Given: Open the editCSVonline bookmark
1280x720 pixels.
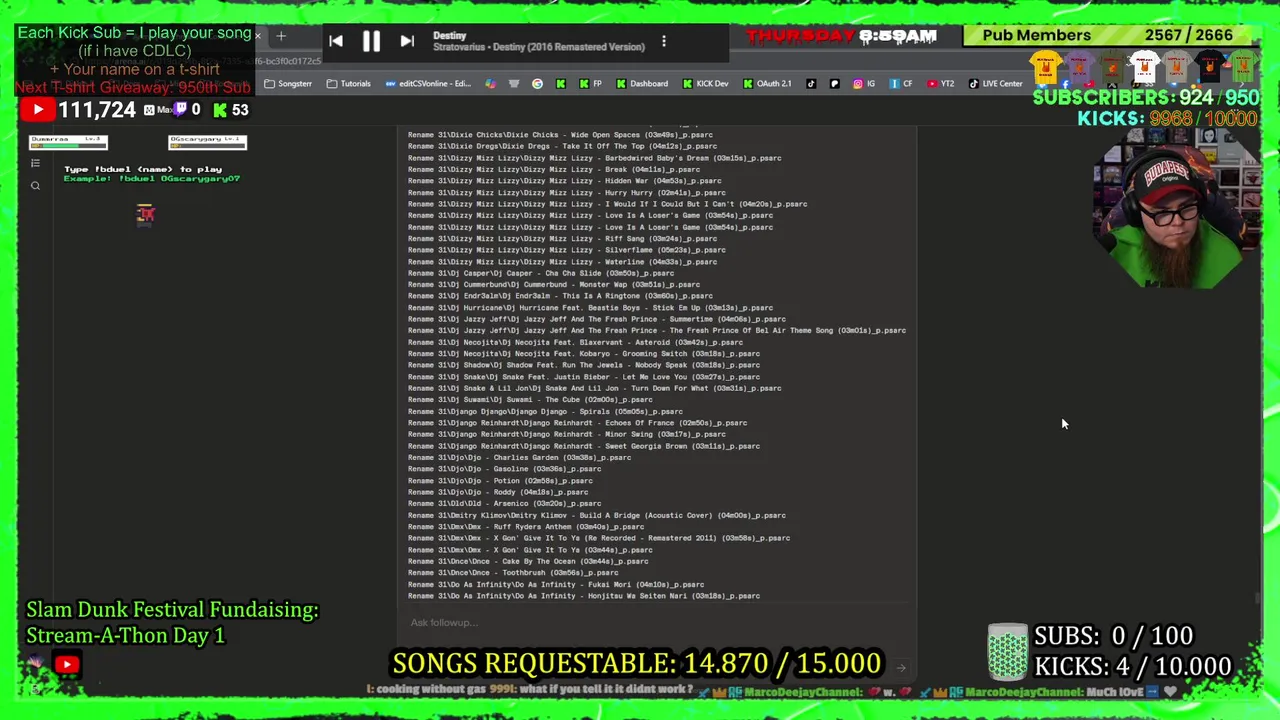Looking at the screenshot, I should tap(427, 84).
